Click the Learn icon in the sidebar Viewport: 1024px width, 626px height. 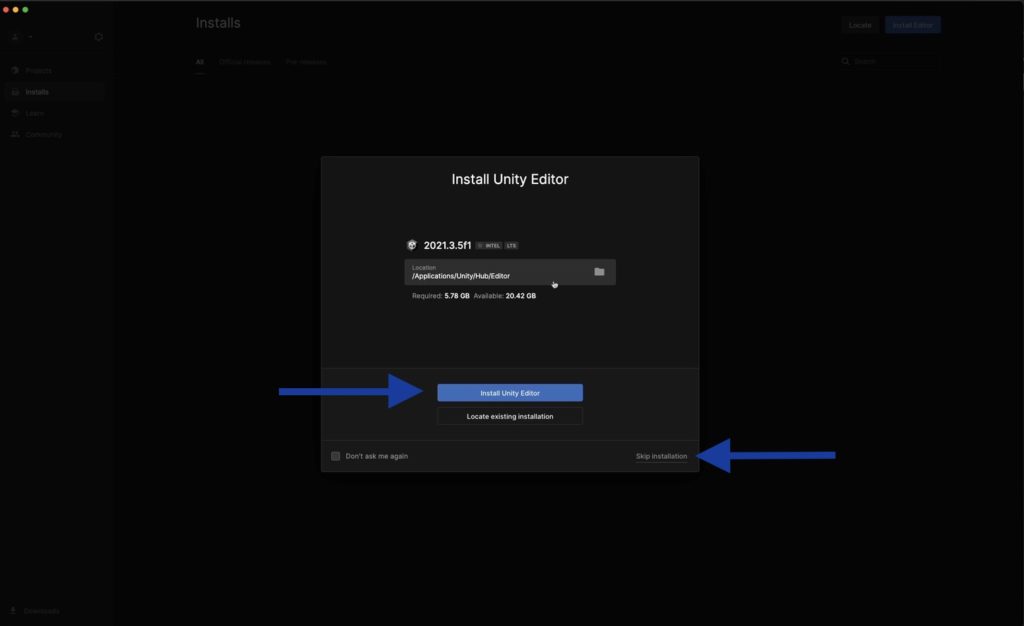(x=15, y=113)
